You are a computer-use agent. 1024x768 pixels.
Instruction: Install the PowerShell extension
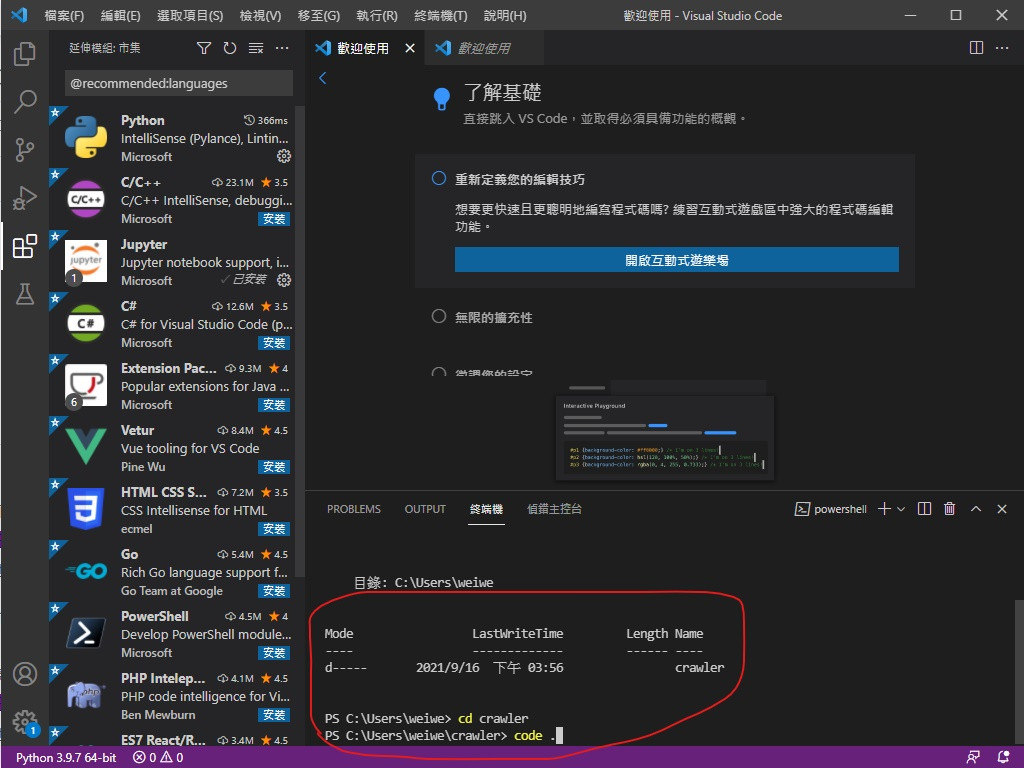tap(274, 653)
